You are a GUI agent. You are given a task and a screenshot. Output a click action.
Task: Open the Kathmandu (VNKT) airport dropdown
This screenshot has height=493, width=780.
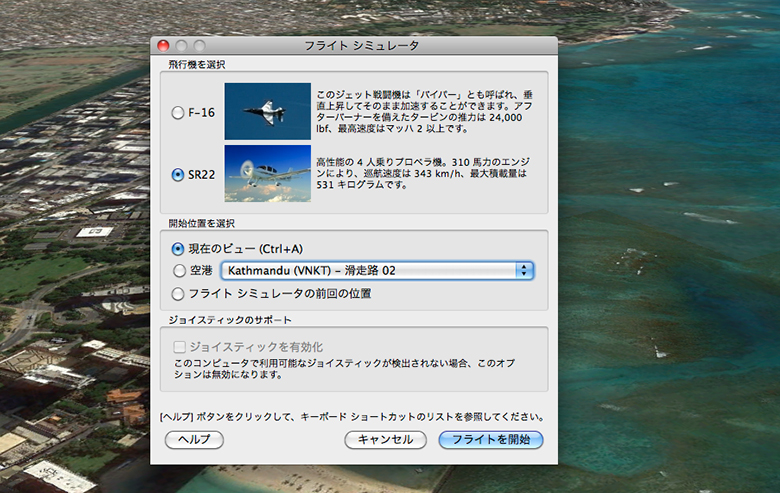[376, 270]
